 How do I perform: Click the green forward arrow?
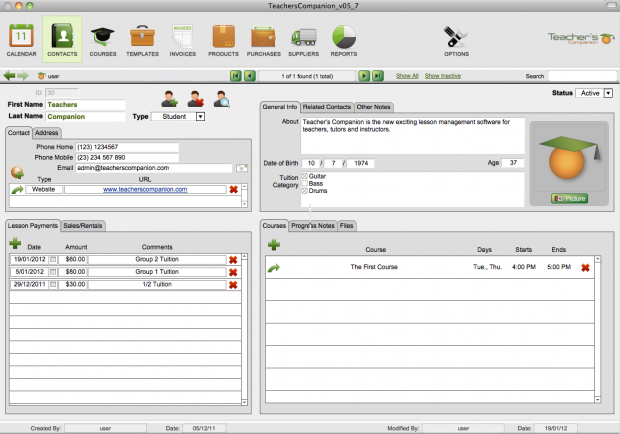pos(23,75)
